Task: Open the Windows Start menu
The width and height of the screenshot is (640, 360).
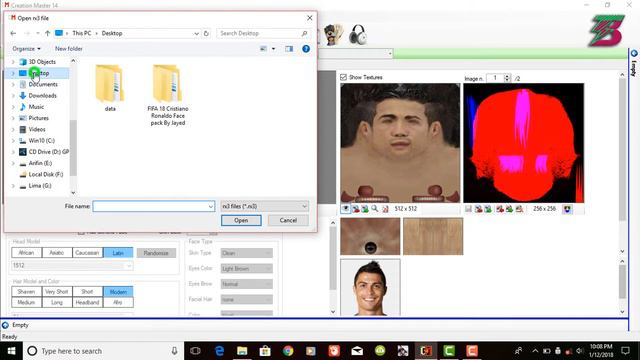Action: point(11,351)
